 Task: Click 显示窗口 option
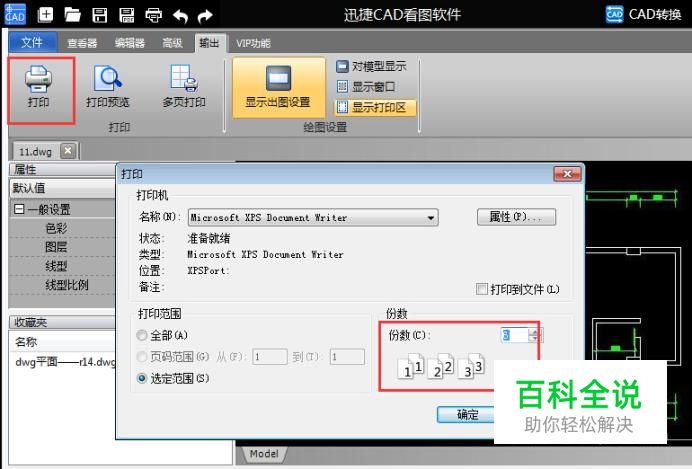point(365,86)
